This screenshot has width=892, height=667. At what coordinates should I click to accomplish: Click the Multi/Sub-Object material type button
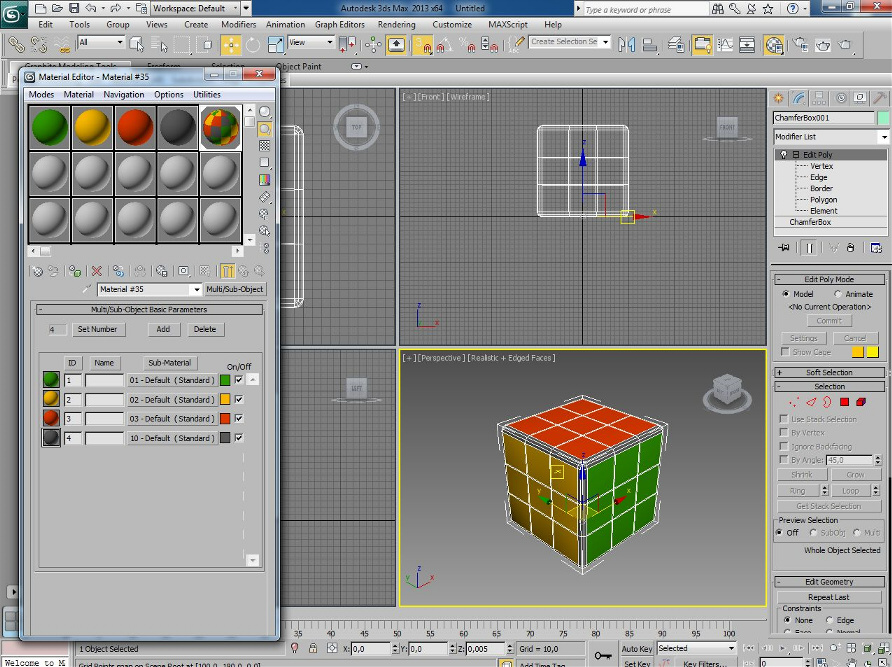234,289
